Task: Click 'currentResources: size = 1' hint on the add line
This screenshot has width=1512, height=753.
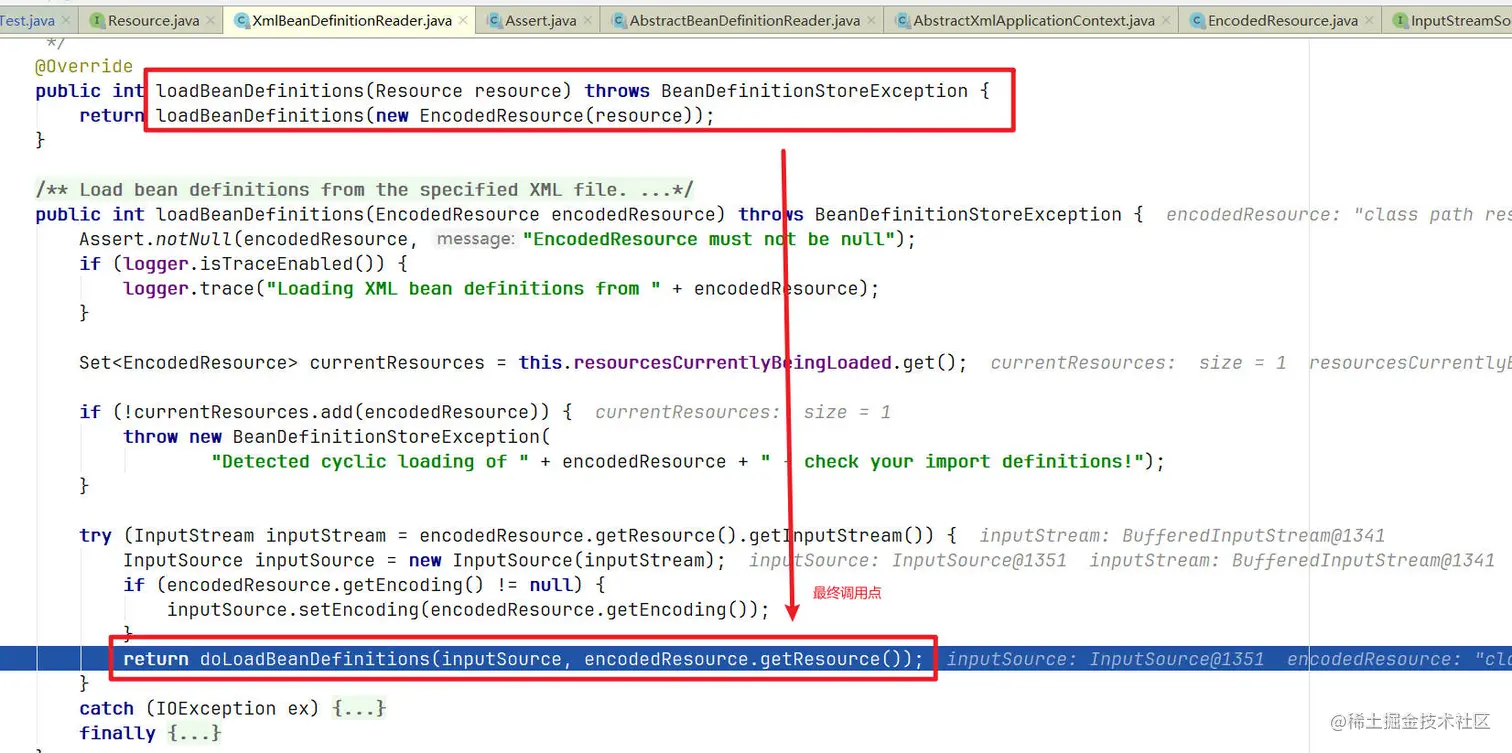Action: (x=743, y=412)
